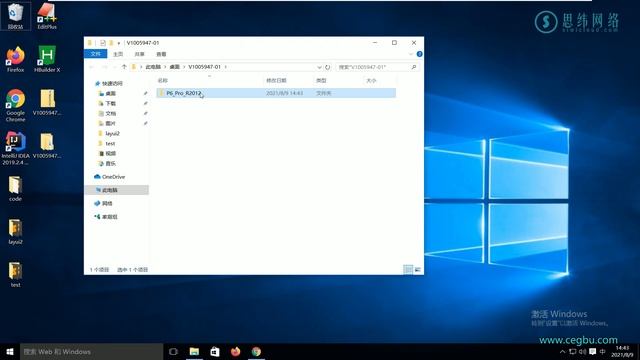Expand the chevron after V1005947-01 breadcrumb
Screen dimensions: 640x360
(x=226, y=67)
